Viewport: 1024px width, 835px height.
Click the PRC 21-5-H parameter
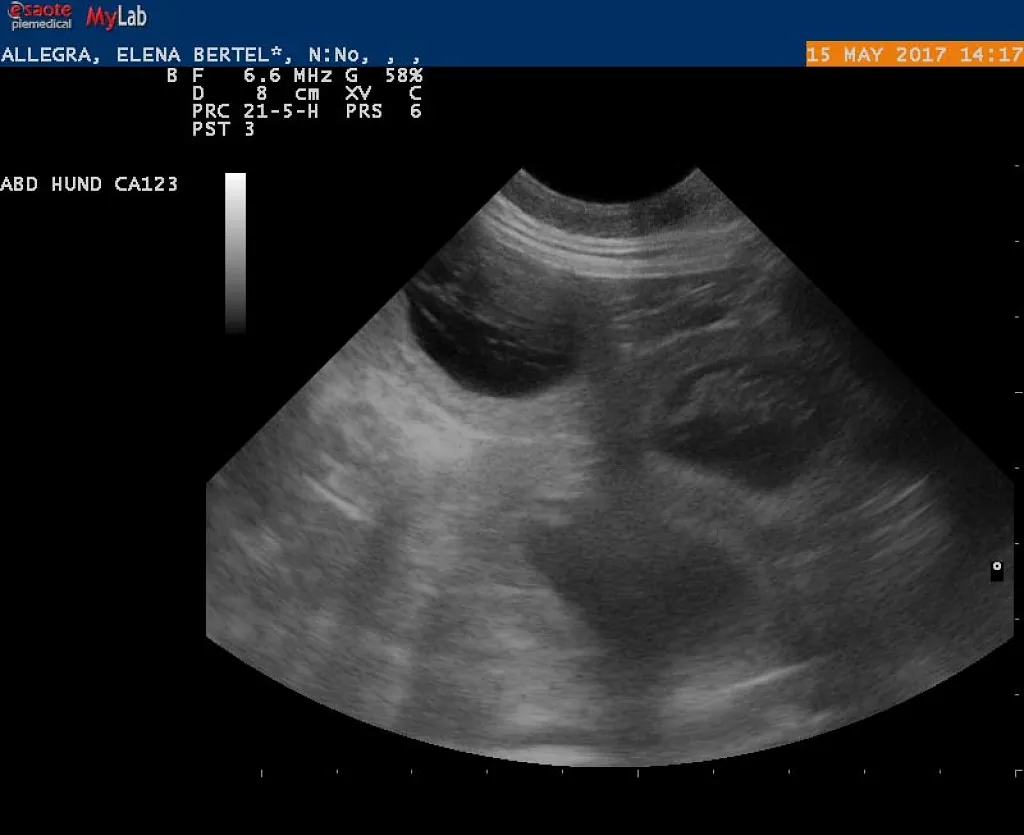point(255,111)
